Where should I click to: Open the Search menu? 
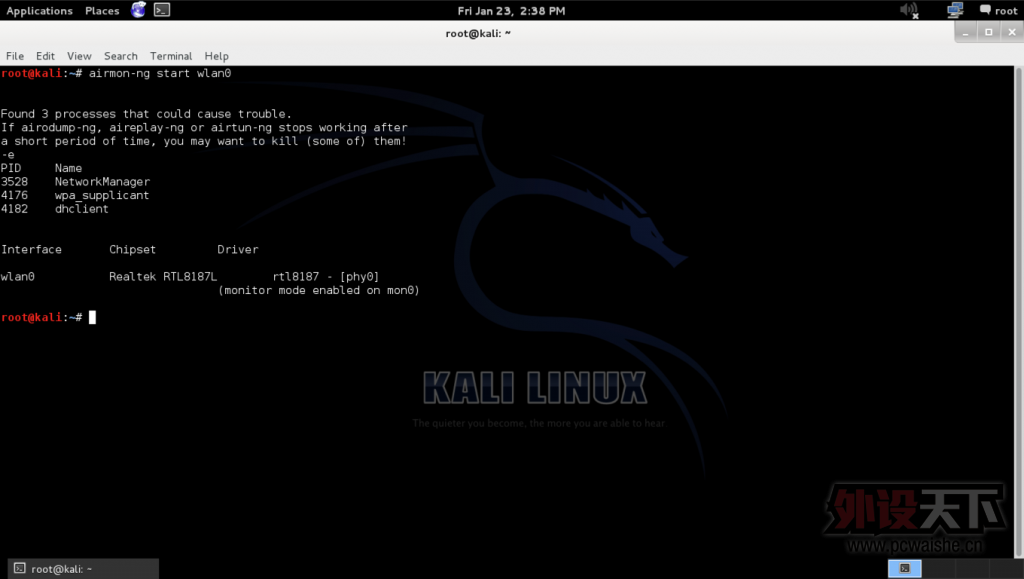(x=121, y=56)
